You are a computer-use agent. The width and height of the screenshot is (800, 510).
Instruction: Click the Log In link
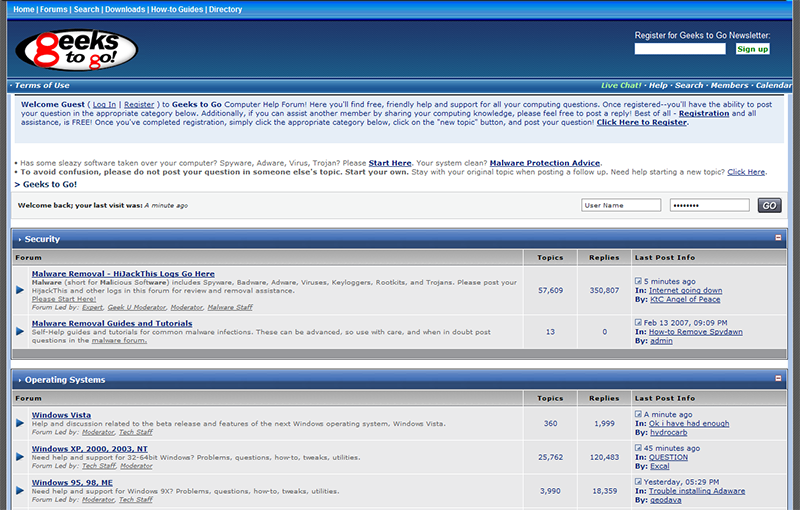coord(104,104)
